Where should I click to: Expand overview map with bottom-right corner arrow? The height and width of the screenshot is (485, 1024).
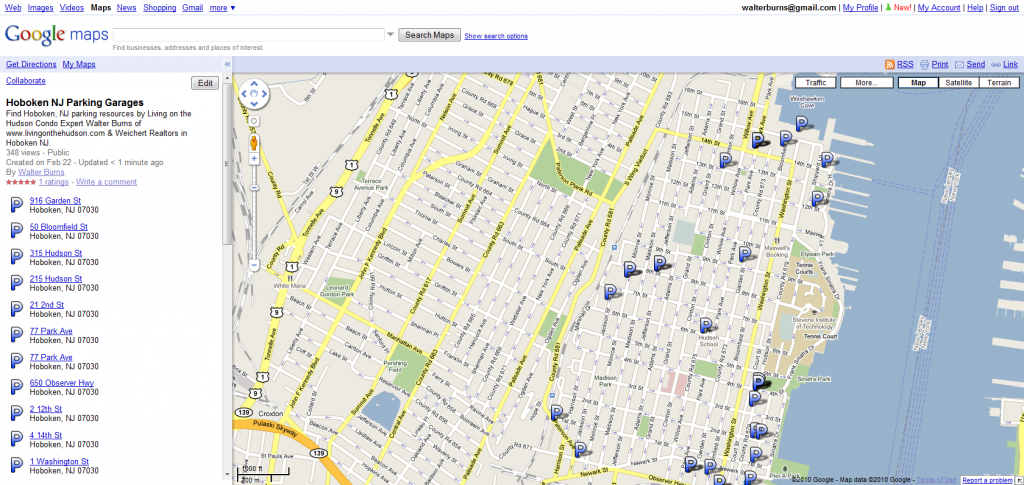point(1019,480)
